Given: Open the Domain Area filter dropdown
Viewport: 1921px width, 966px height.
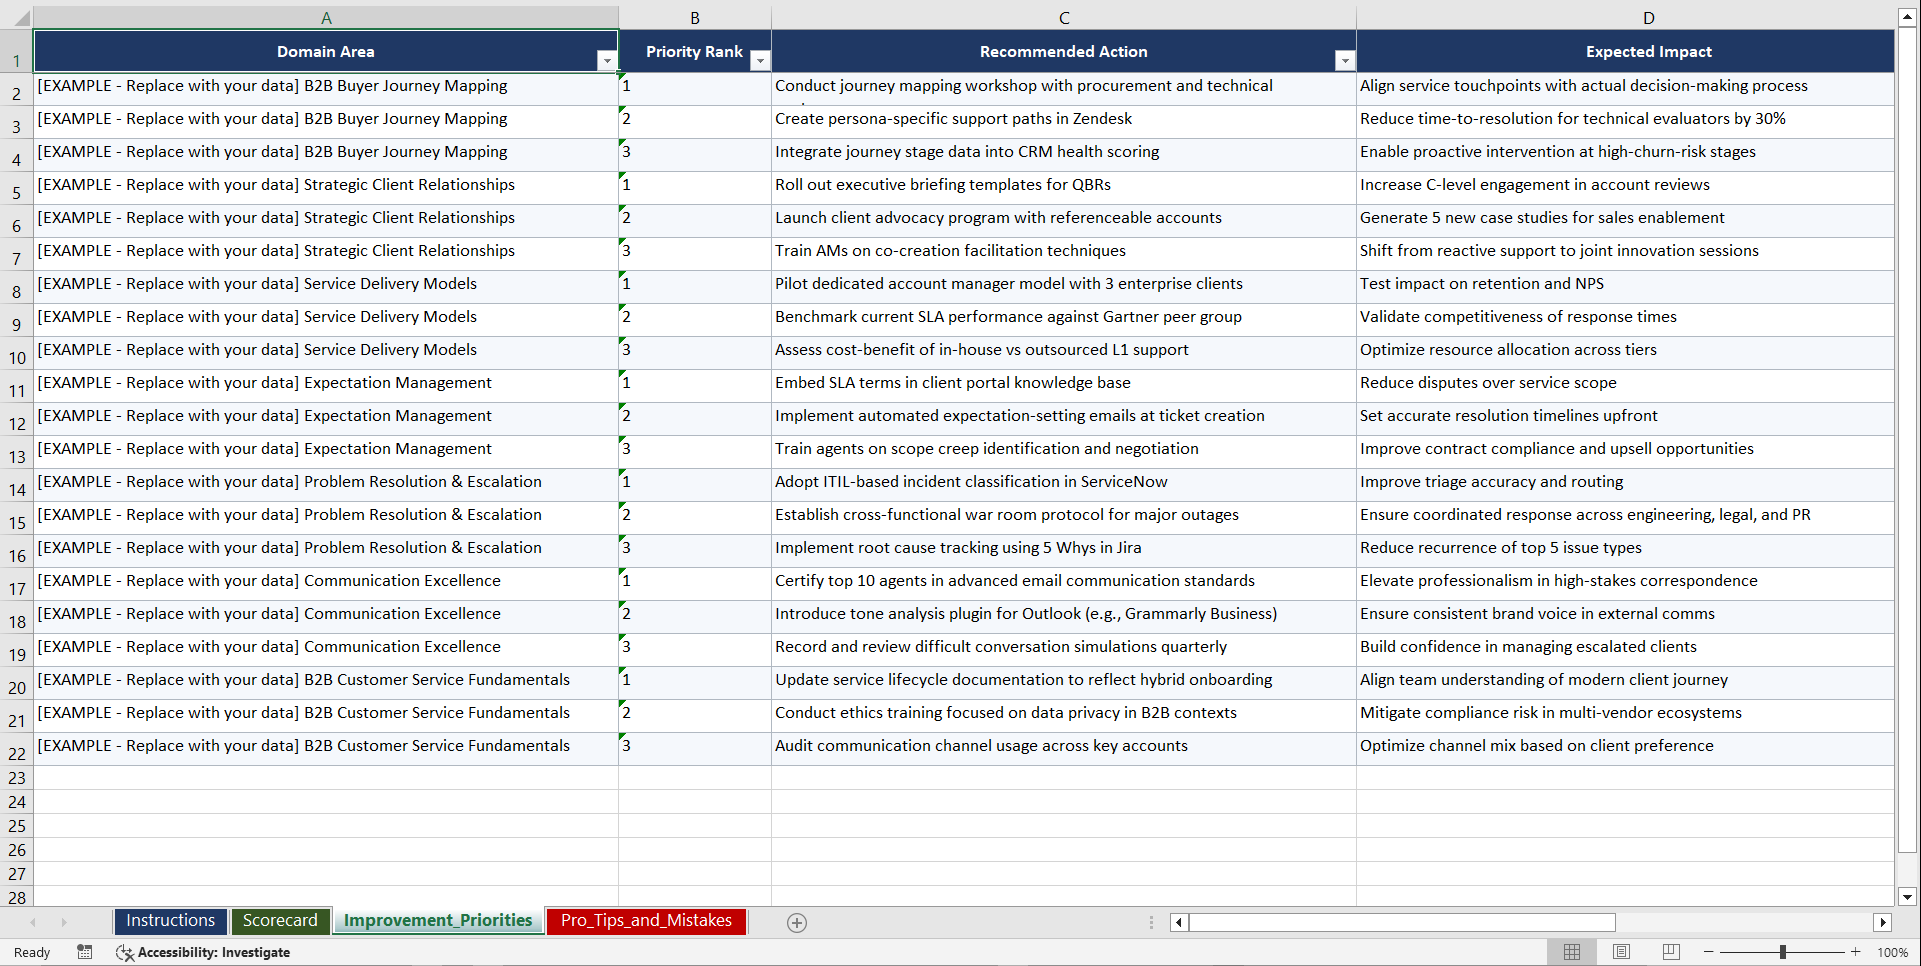Looking at the screenshot, I should [607, 60].
